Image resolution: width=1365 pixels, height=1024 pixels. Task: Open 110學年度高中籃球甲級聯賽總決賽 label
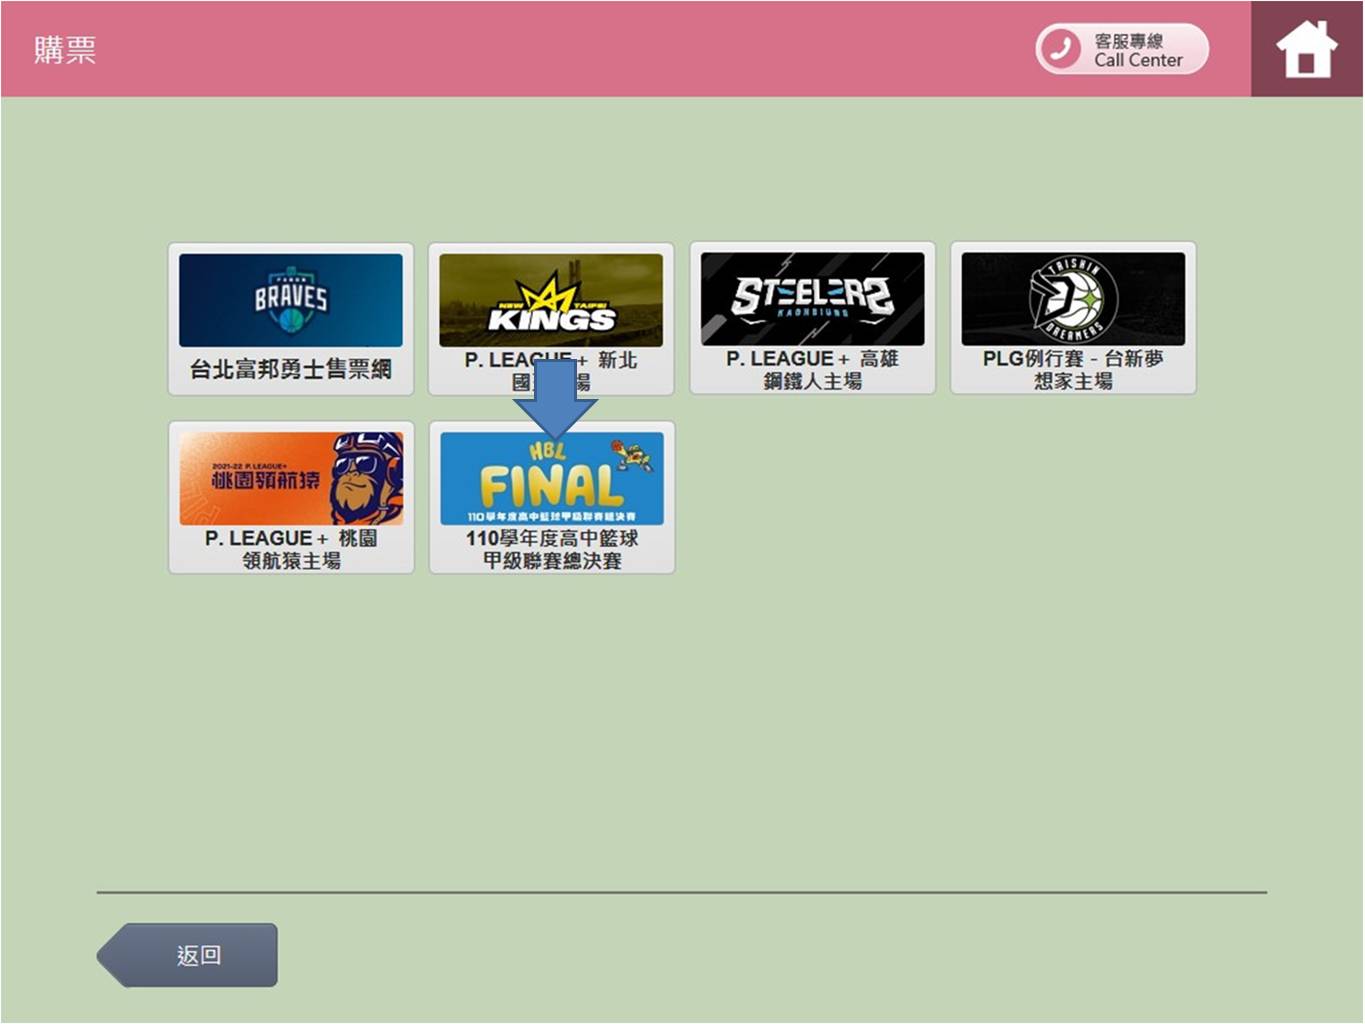click(x=552, y=549)
